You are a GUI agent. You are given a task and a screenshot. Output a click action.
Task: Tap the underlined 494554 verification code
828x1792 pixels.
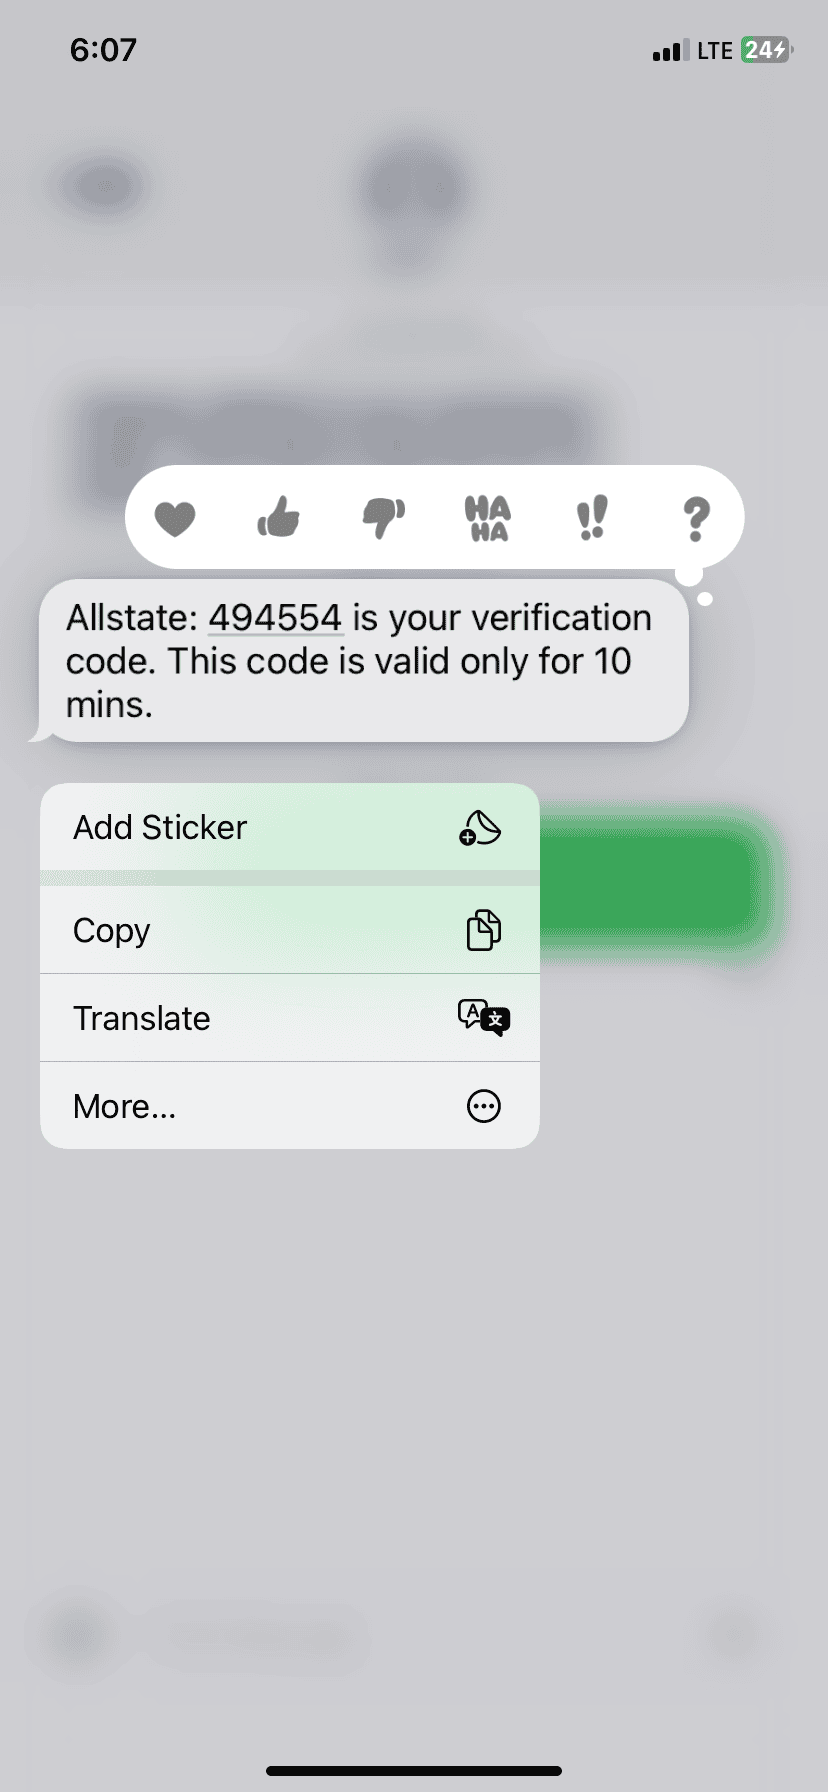click(275, 618)
